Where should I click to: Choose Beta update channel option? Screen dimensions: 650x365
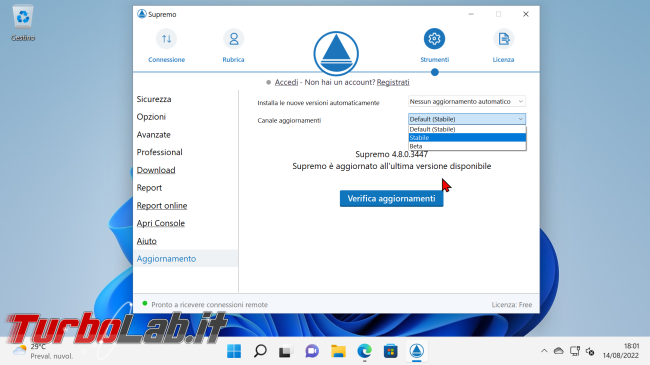[467, 146]
